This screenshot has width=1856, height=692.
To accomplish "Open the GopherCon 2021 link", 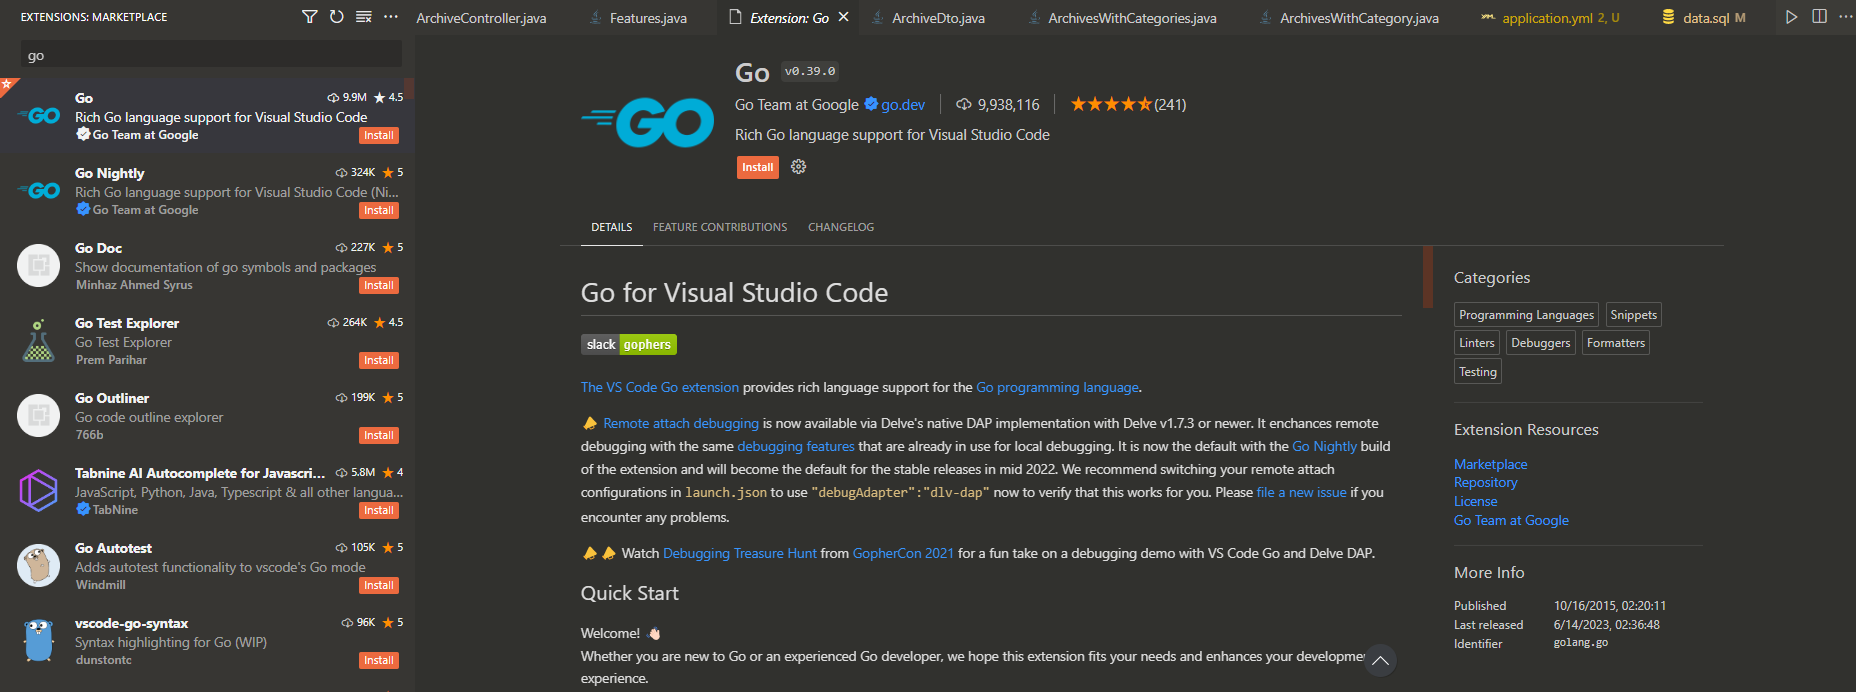I will pos(903,554).
